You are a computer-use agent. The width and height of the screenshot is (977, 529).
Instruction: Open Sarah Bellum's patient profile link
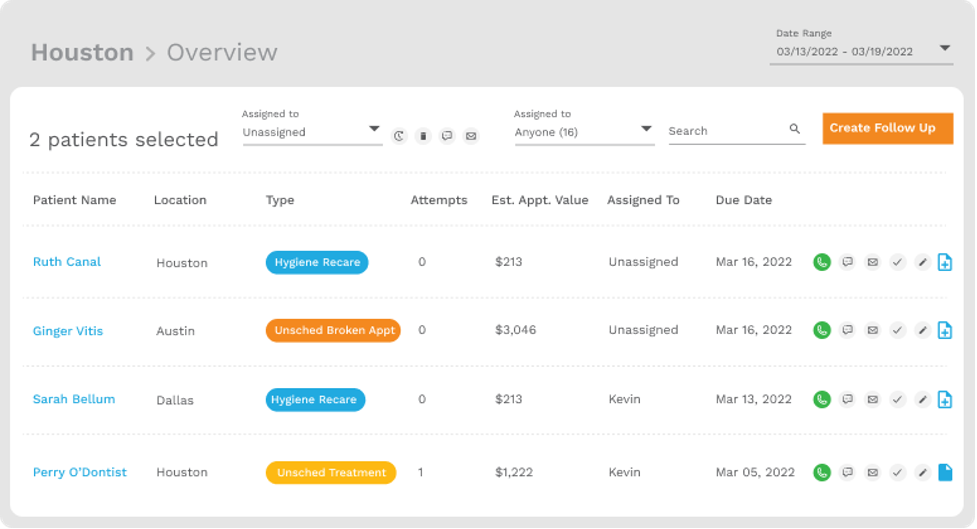74,399
